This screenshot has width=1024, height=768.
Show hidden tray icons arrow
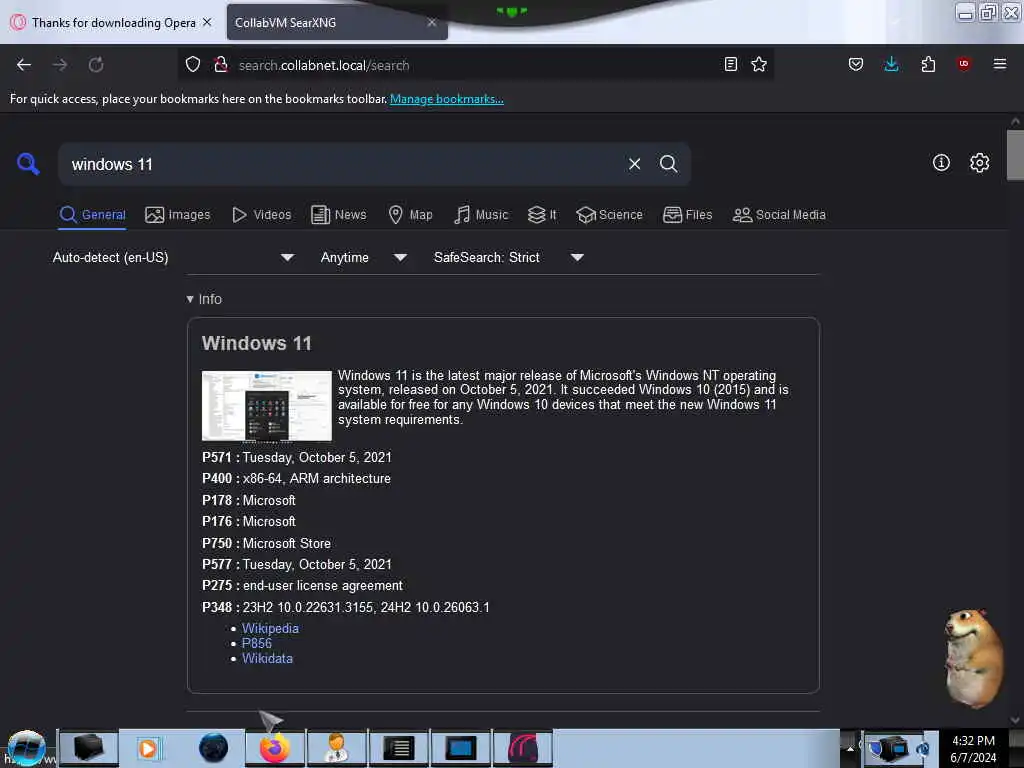[x=850, y=748]
